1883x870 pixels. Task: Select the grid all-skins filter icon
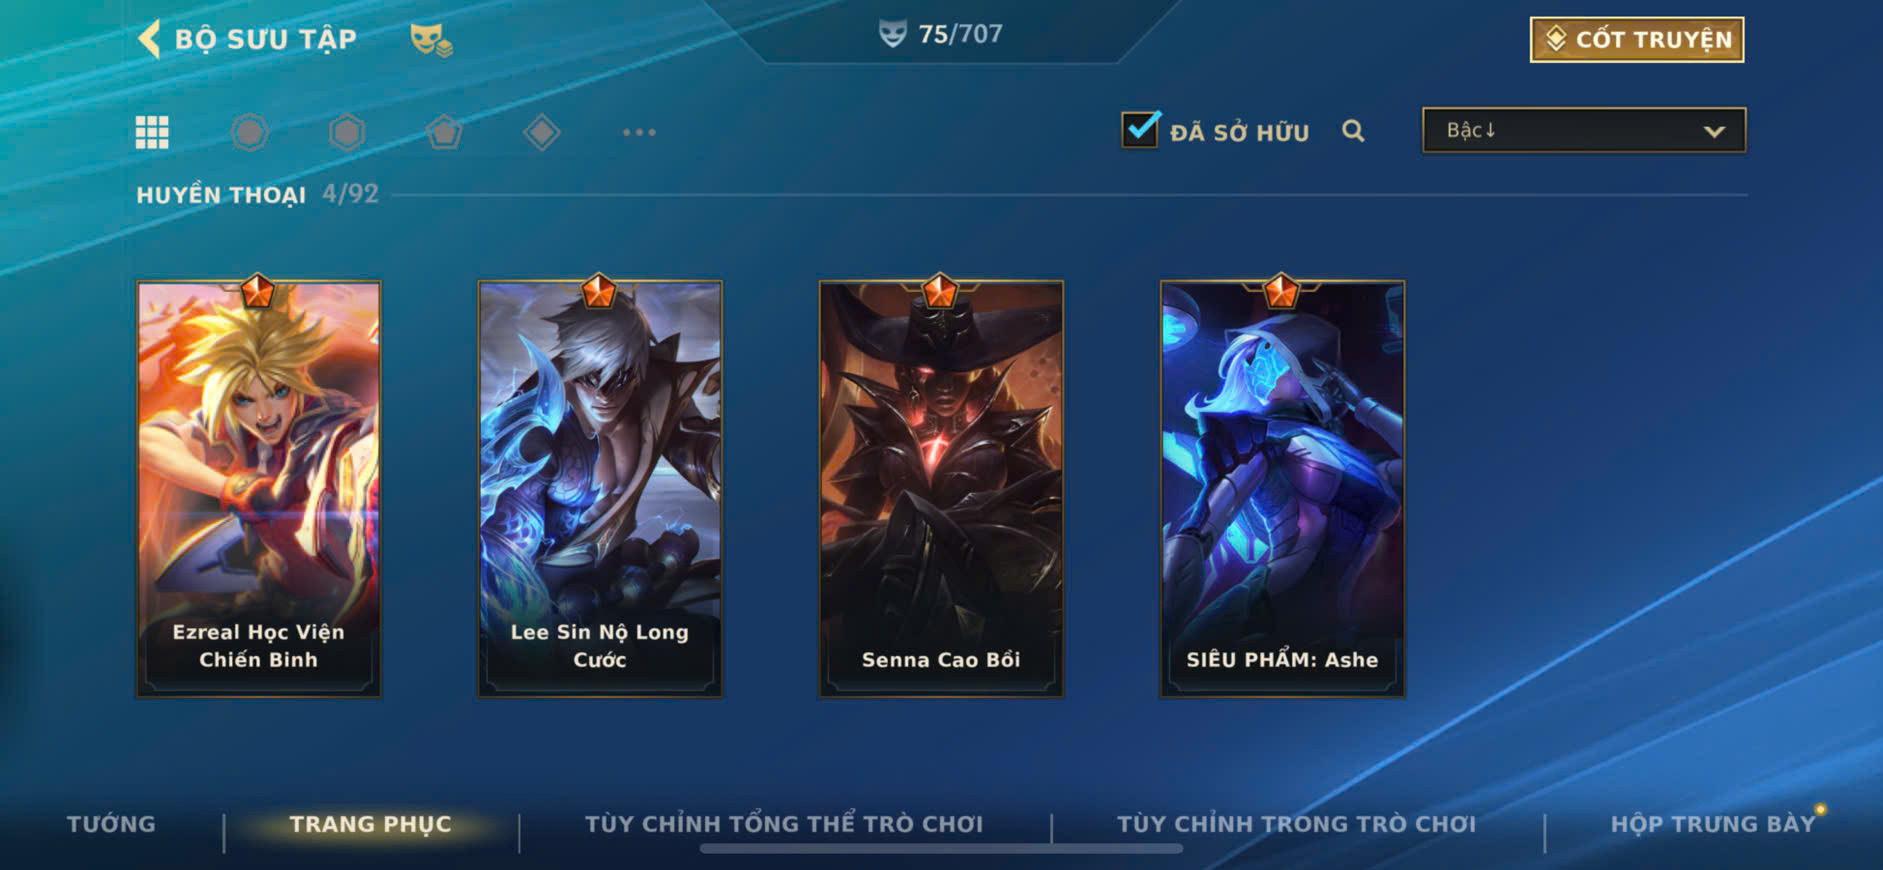[x=152, y=132]
